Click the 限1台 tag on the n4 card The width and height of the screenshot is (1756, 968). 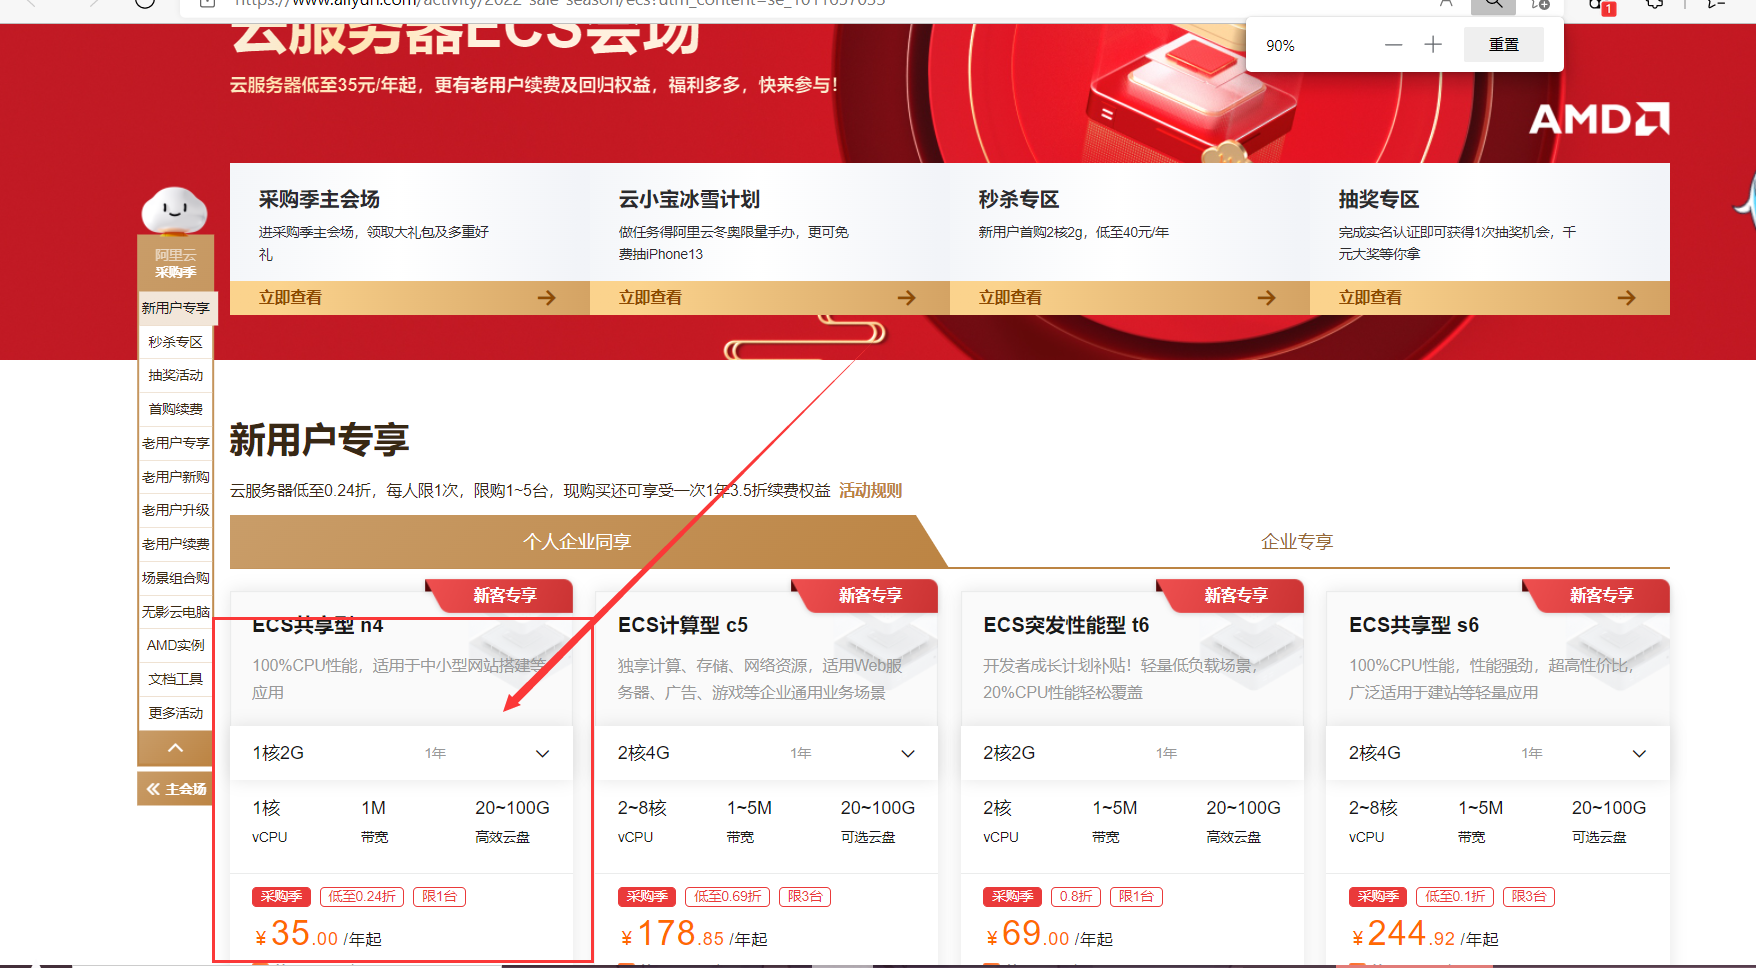coord(439,897)
